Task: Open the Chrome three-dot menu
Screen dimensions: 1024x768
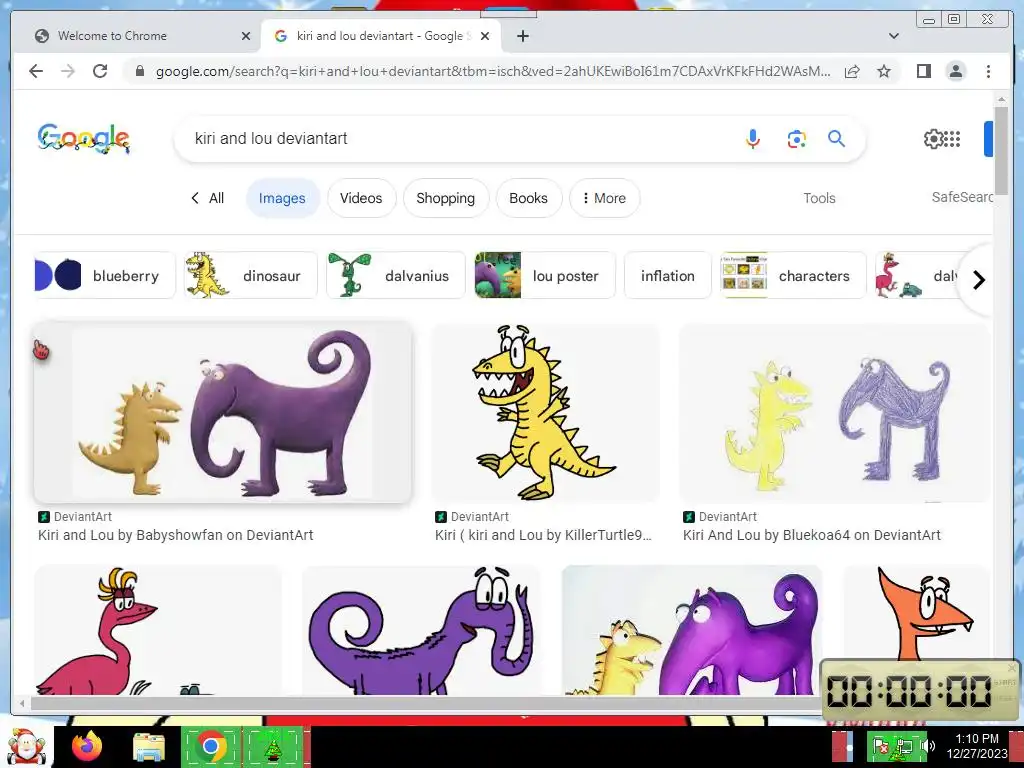Action: [988, 71]
